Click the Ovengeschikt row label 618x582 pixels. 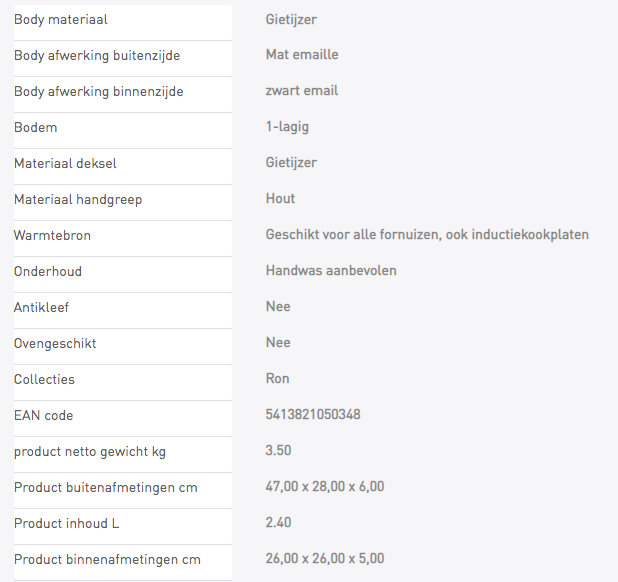(55, 343)
